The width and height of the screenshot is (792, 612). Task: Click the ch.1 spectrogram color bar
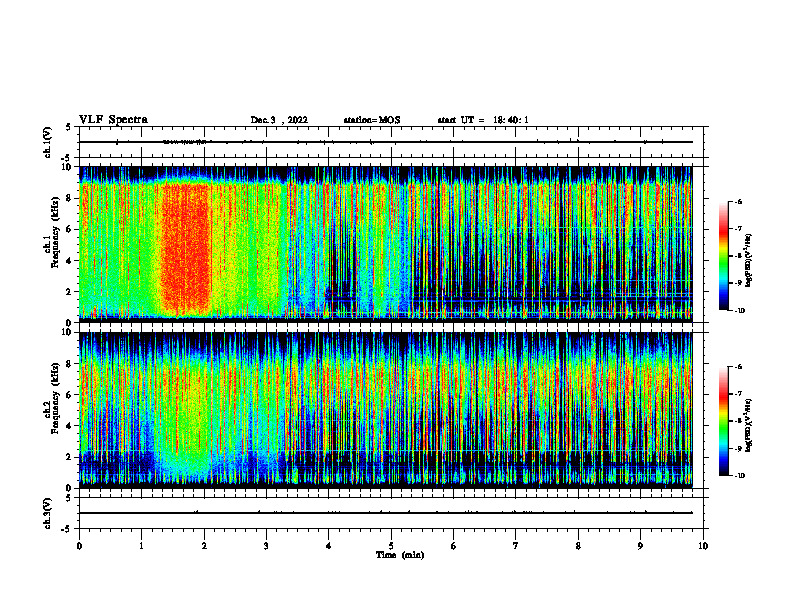724,256
